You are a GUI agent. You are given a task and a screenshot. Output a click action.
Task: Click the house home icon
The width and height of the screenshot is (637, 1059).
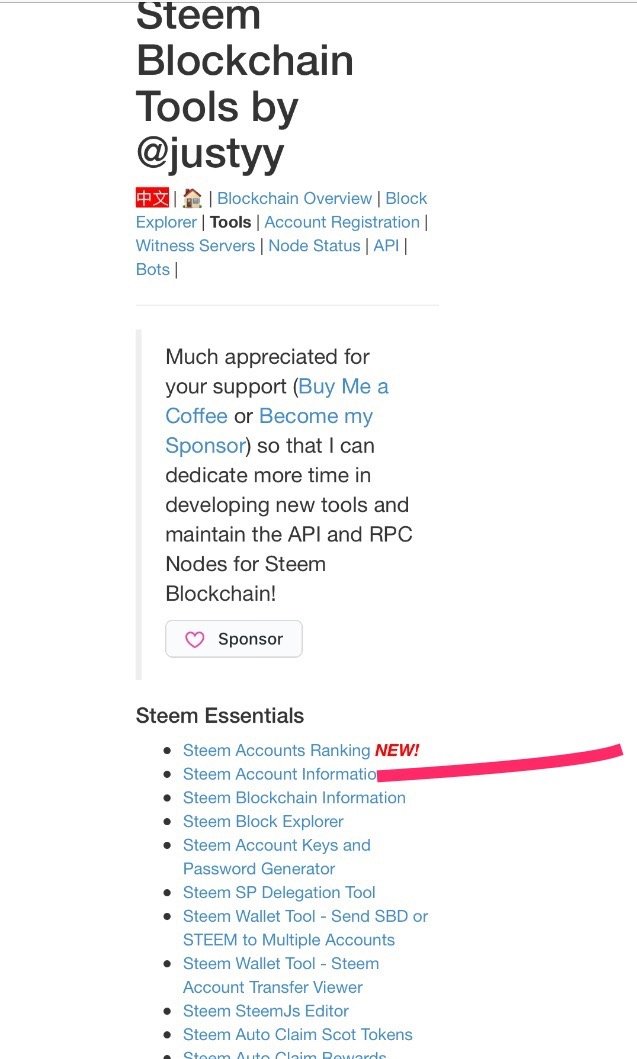coord(192,198)
